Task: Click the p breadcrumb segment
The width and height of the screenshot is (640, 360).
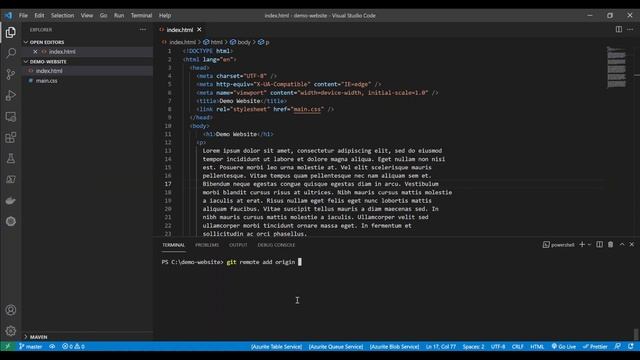Action: click(264, 42)
